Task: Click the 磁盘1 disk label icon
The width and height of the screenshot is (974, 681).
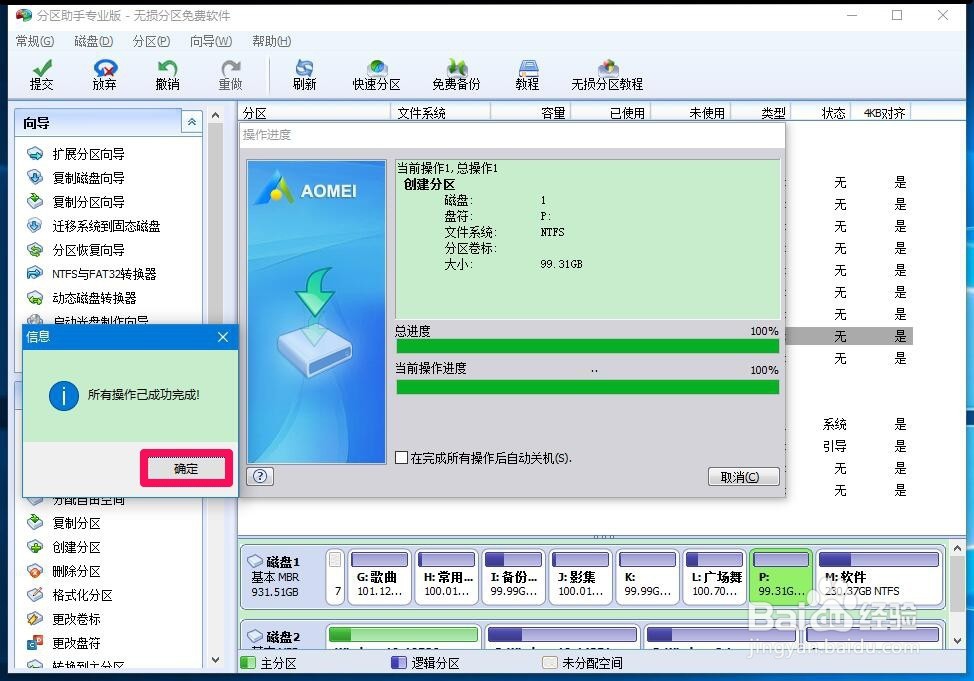Action: [x=255, y=560]
